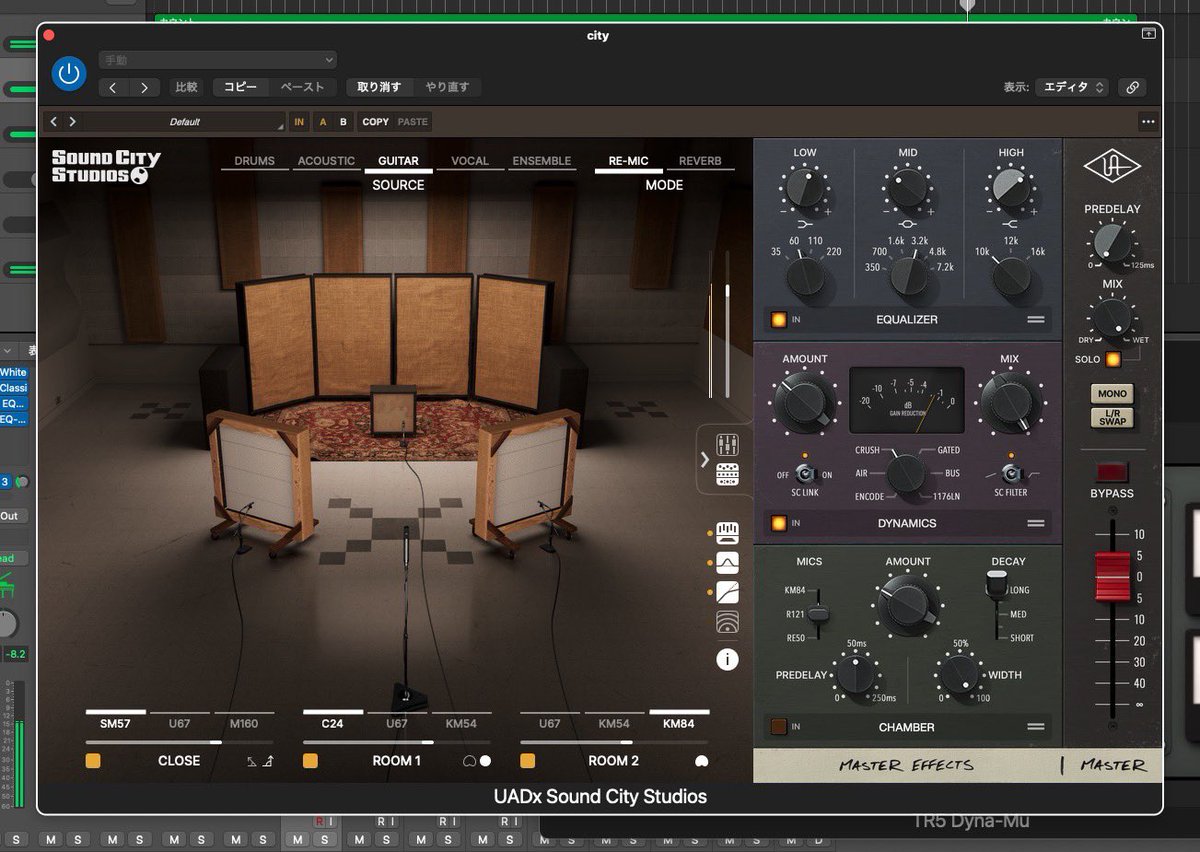The width and height of the screenshot is (1200, 852).
Task: Click the chamber reverb shortcut icon
Action: pyautogui.click(x=728, y=624)
